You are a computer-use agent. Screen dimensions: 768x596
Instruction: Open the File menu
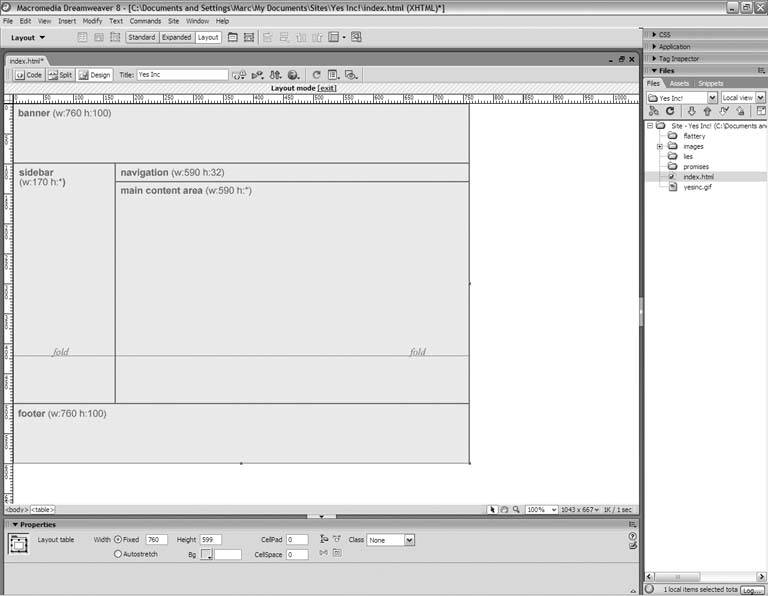(x=8, y=21)
